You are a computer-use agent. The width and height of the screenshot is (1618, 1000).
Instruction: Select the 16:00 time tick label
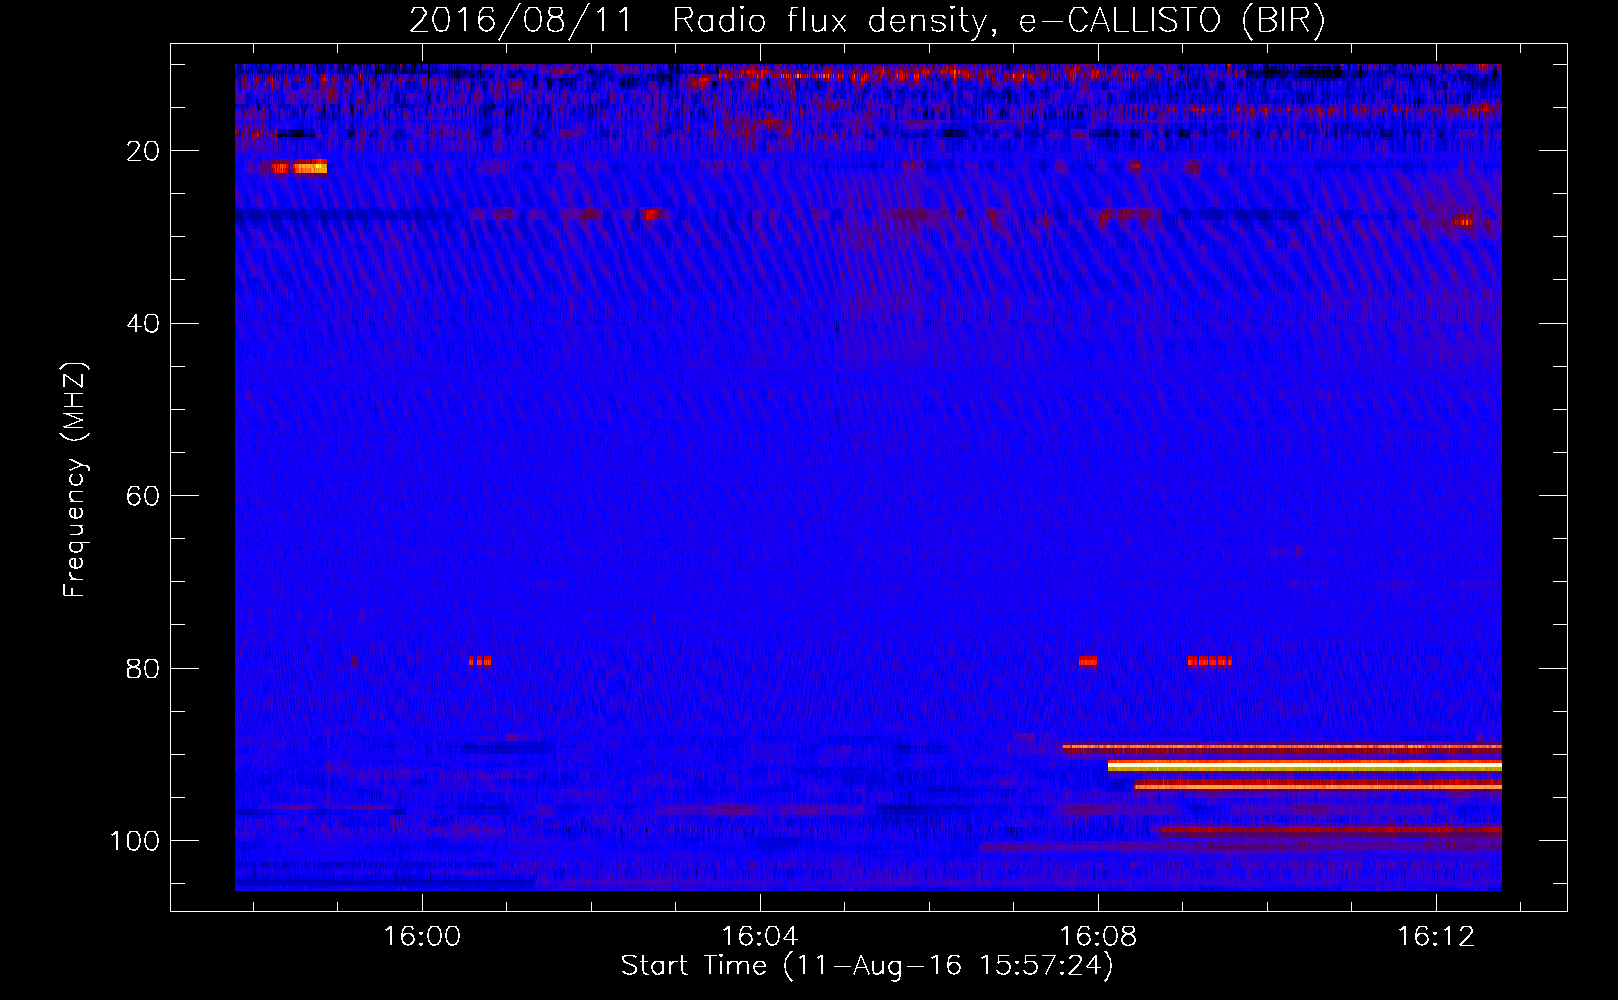point(422,937)
